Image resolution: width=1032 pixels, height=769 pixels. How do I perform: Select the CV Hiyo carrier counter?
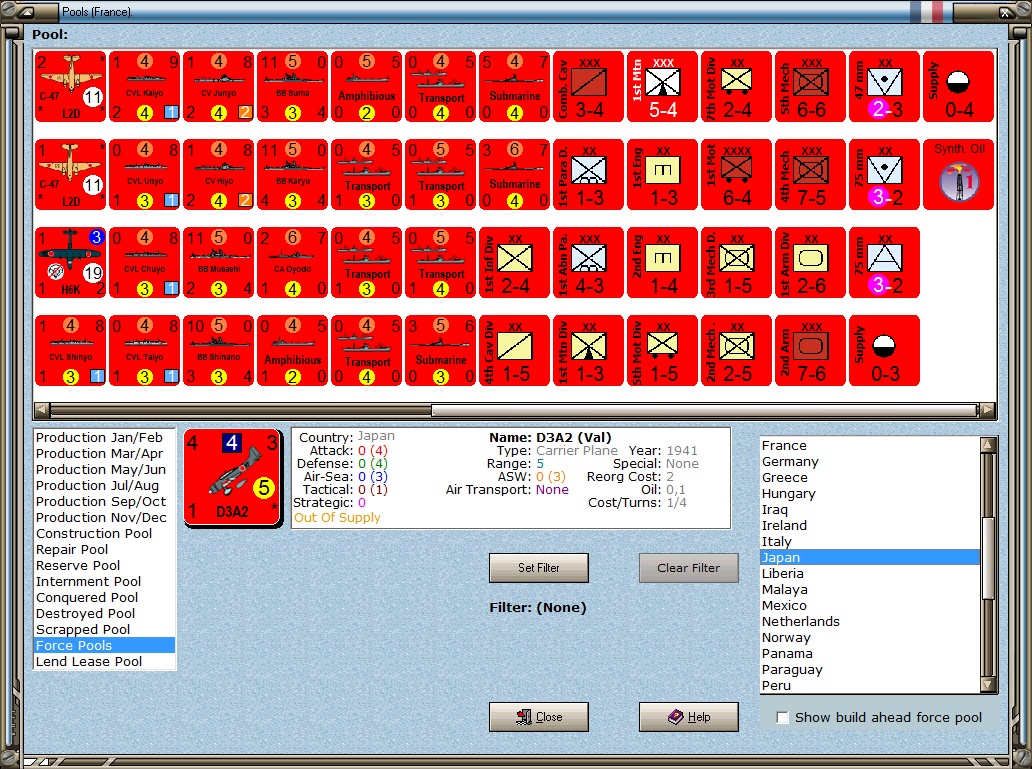click(219, 174)
